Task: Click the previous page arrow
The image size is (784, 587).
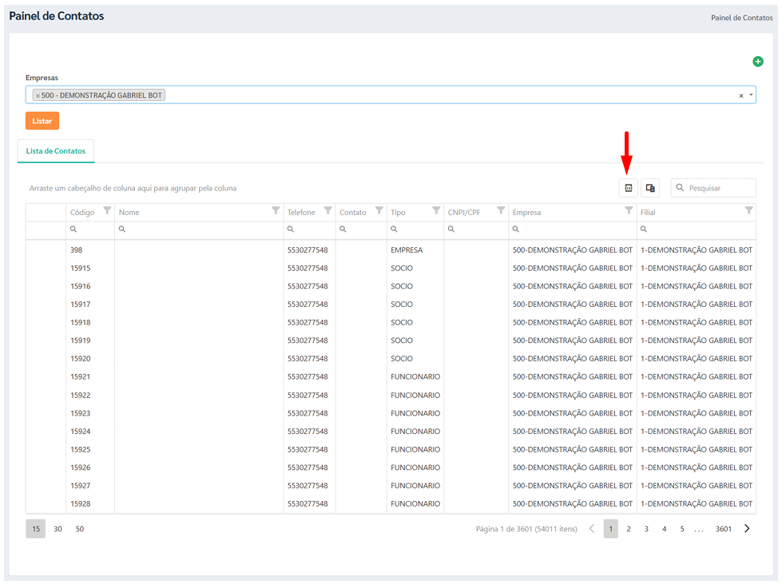Action: pyautogui.click(x=592, y=528)
